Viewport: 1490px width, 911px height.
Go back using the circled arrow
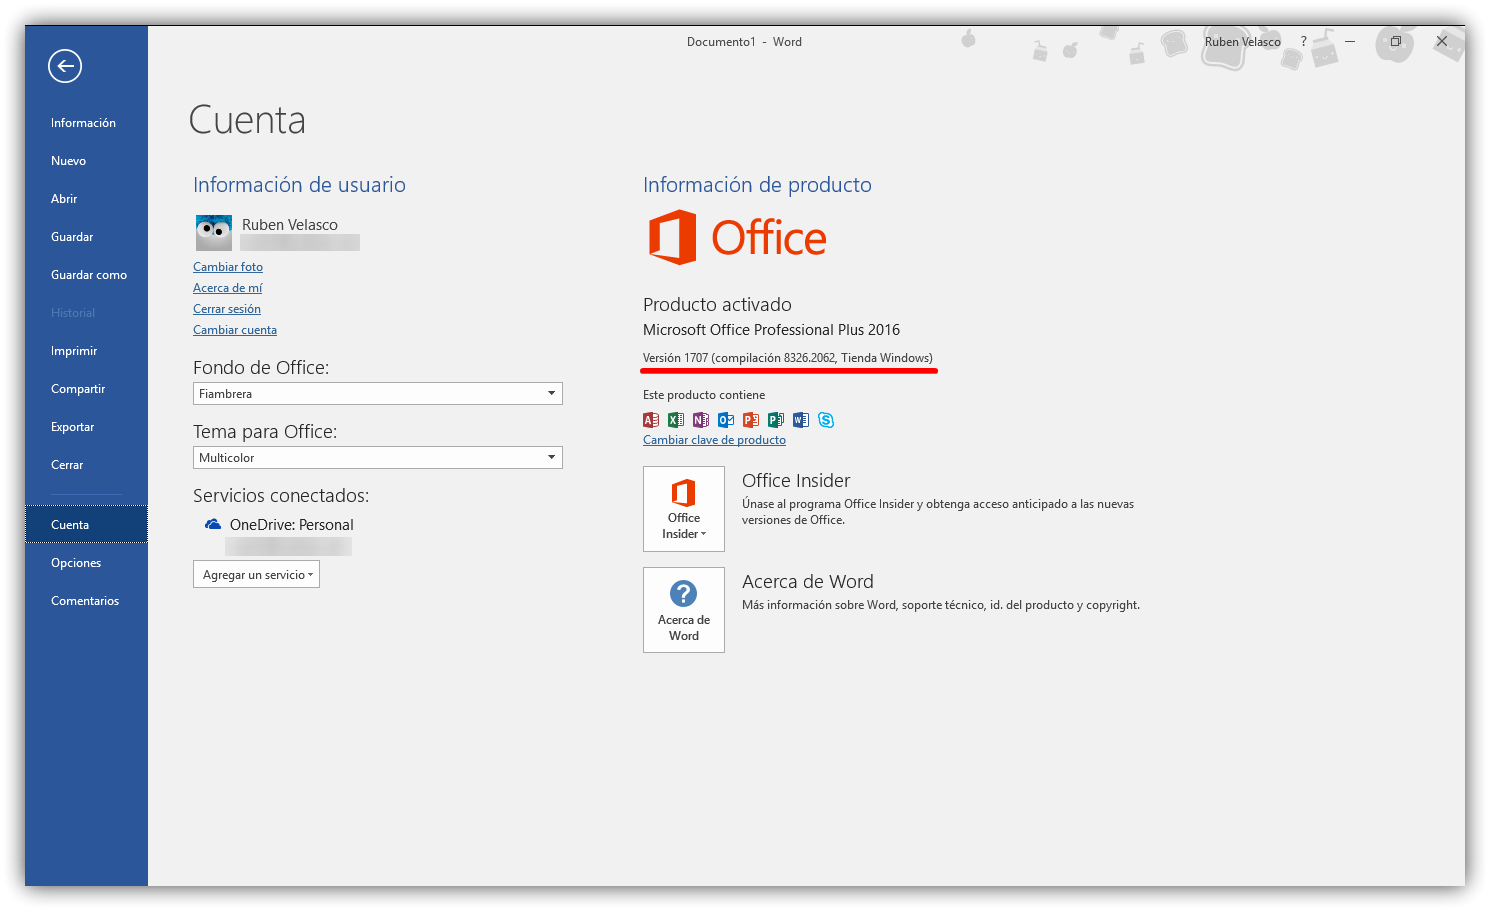click(65, 66)
